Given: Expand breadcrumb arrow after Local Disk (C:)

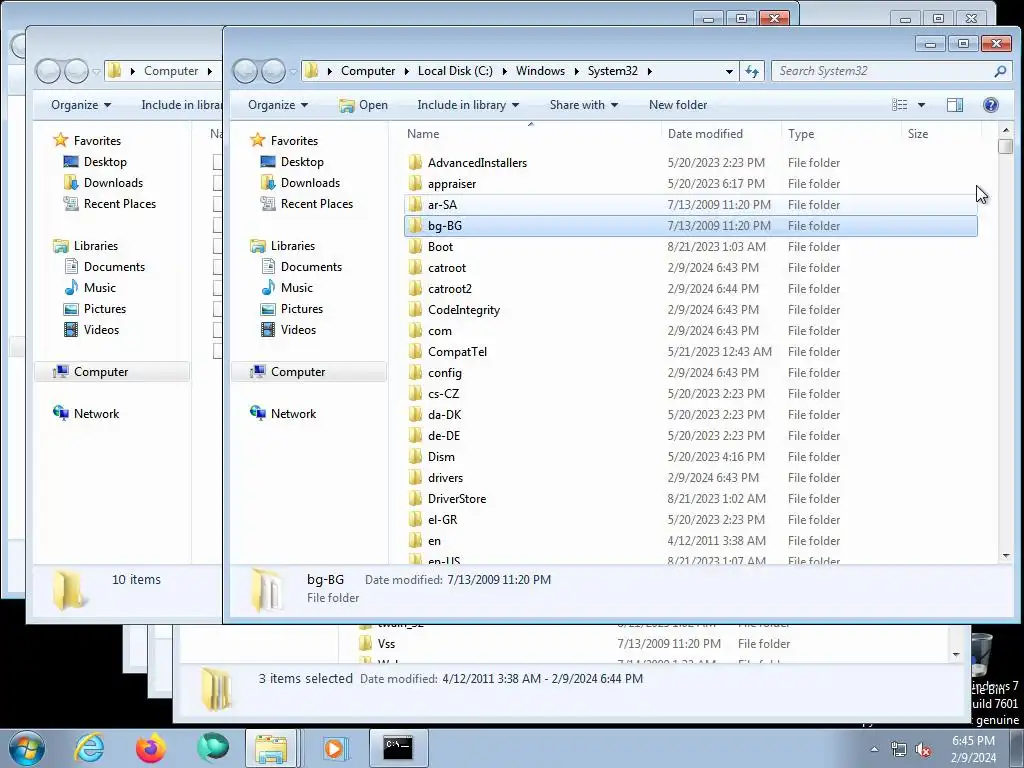Looking at the screenshot, I should [x=504, y=71].
